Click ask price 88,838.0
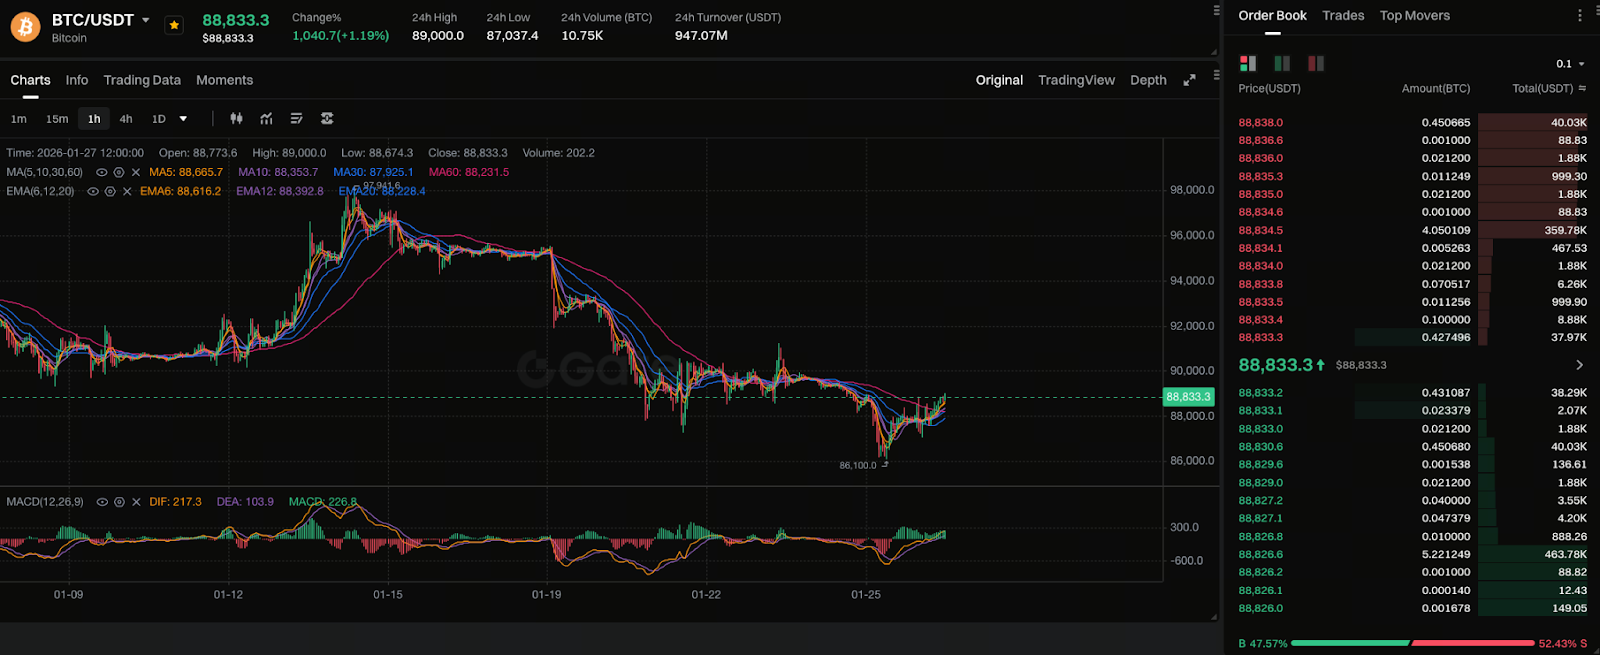The height and width of the screenshot is (655, 1600). pos(1260,123)
